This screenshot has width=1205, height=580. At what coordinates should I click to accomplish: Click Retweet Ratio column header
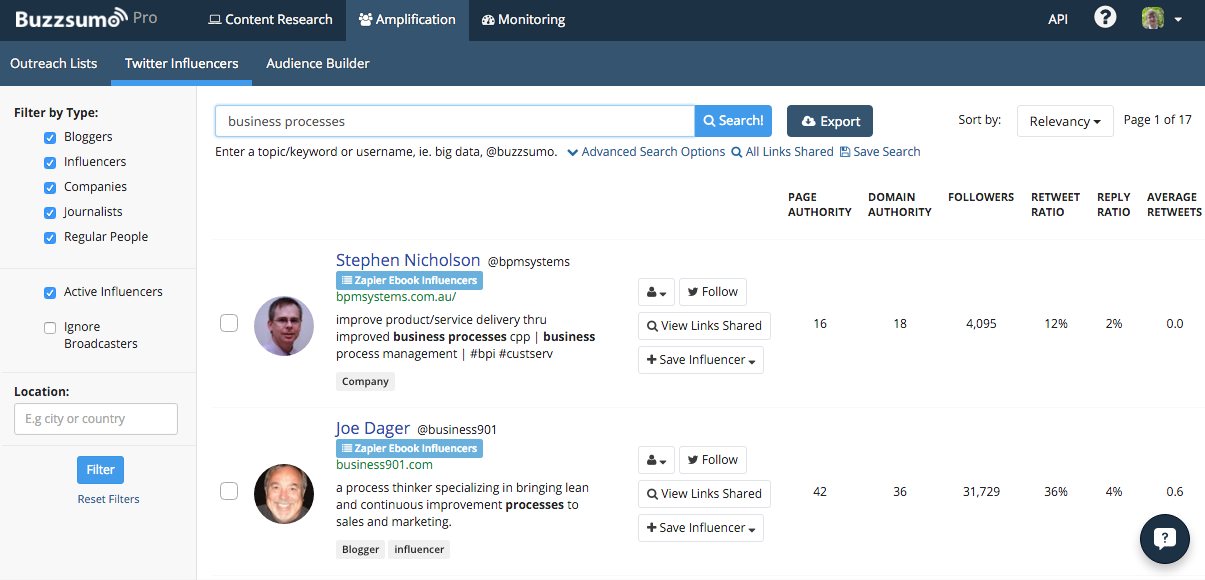coord(1055,204)
